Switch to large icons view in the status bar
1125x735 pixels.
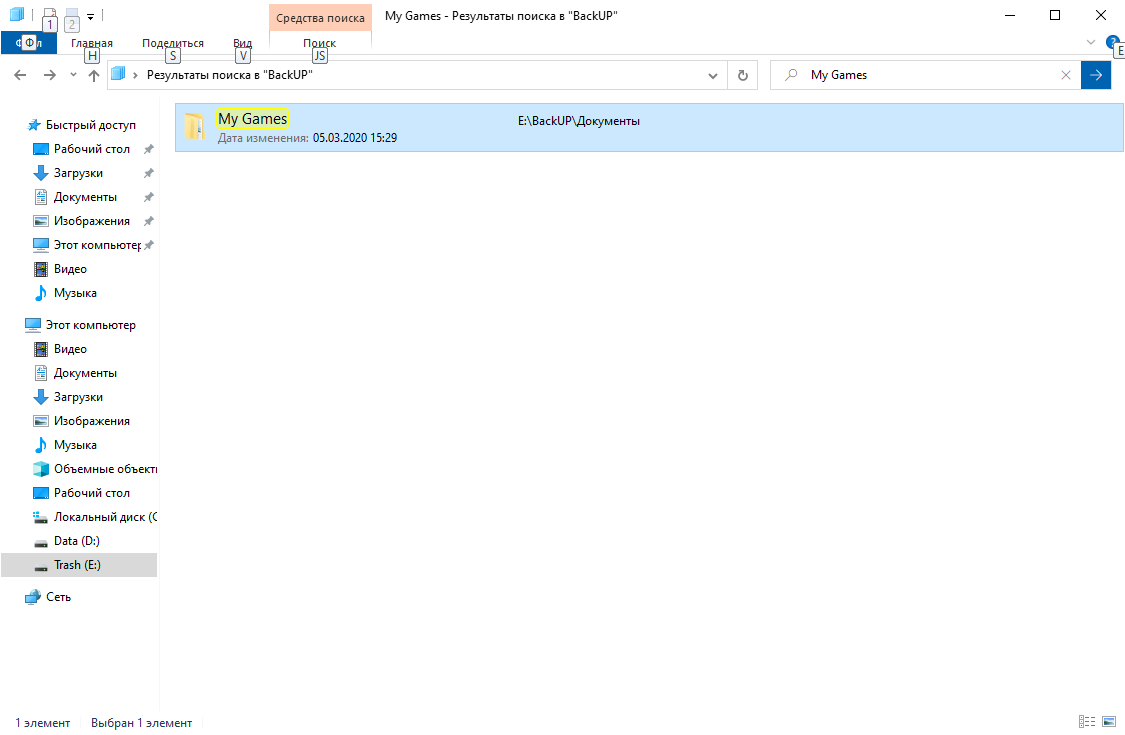1109,722
